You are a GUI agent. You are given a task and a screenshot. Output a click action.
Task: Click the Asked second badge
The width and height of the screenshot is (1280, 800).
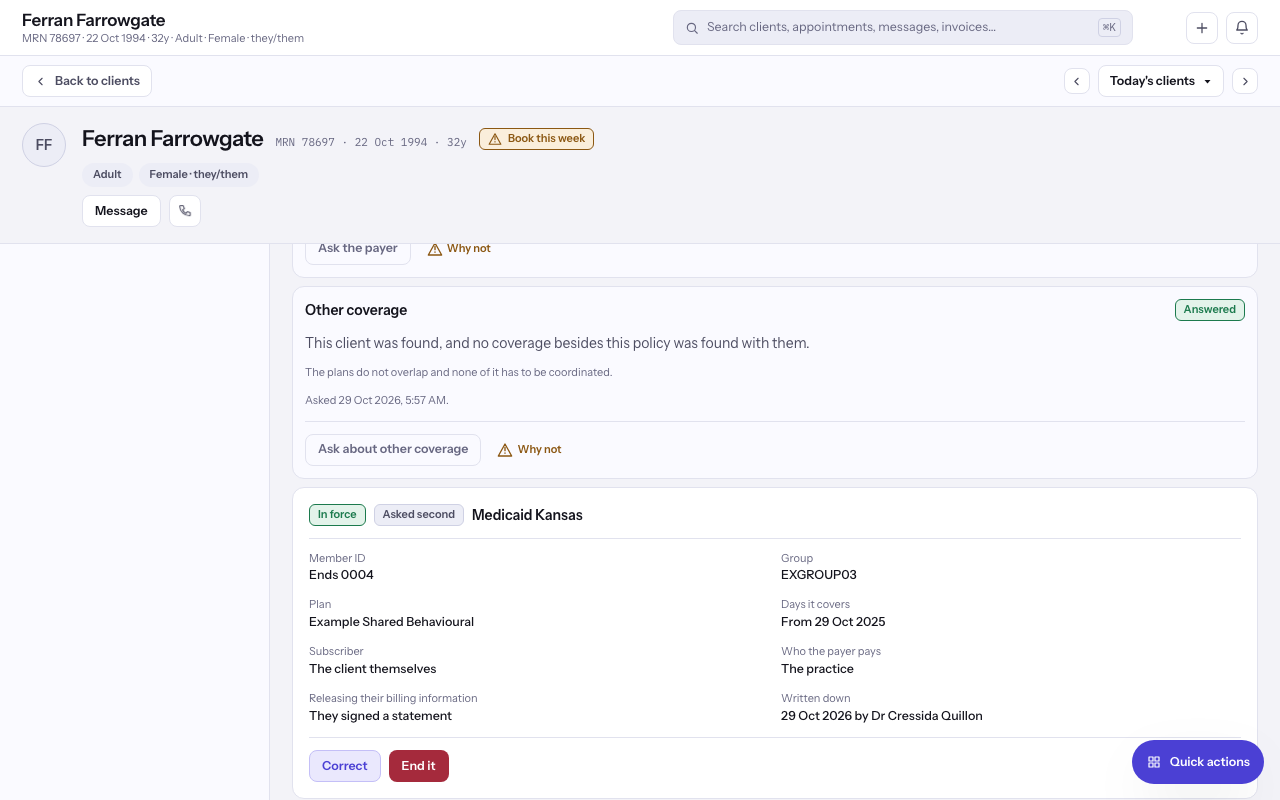[x=419, y=515]
